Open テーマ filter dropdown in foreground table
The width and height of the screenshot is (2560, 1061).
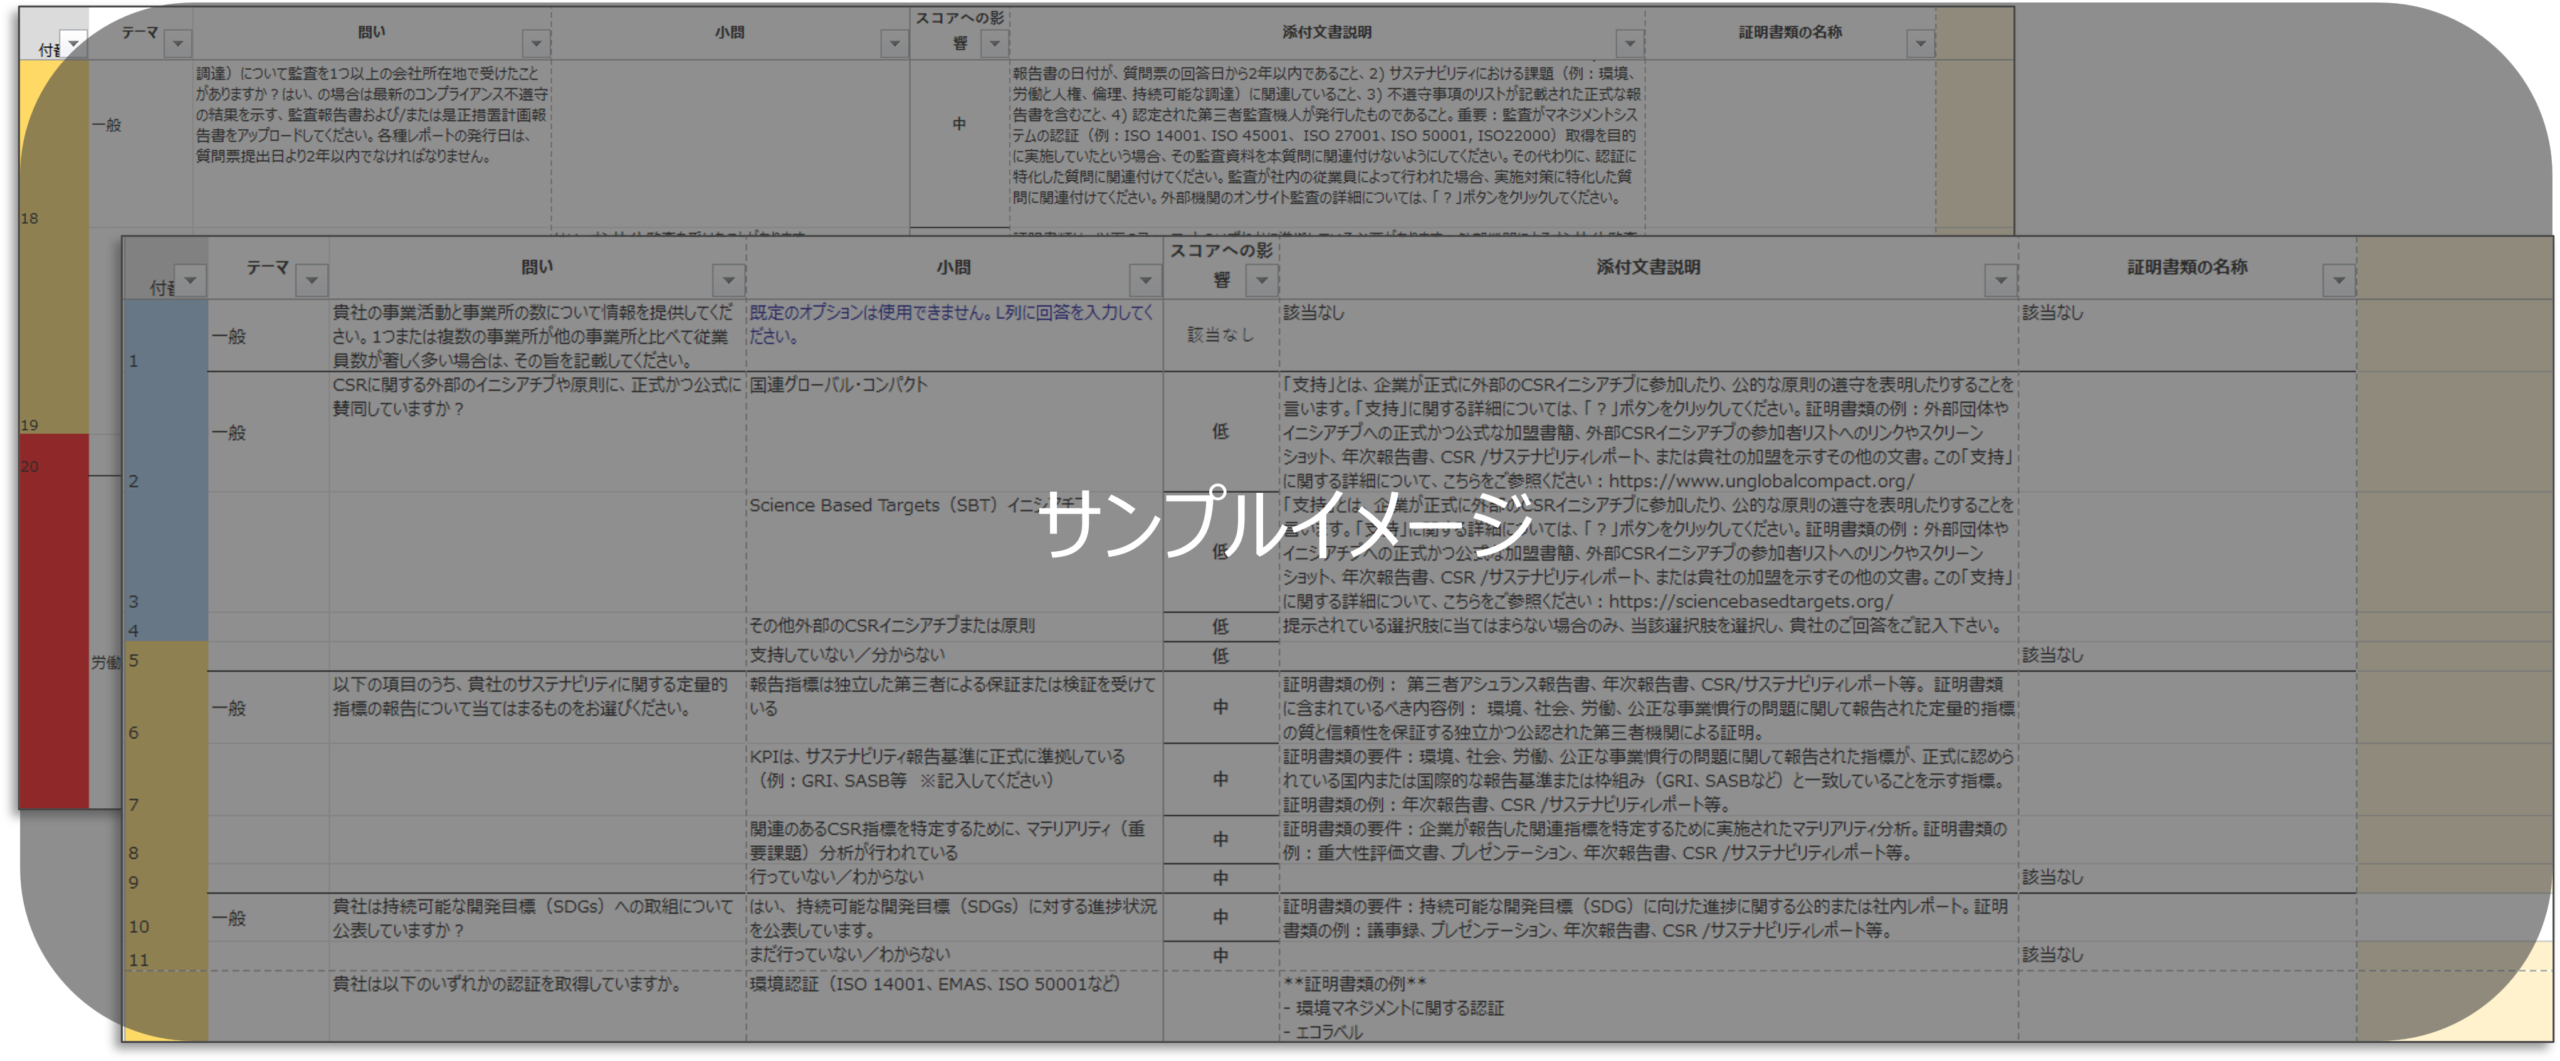pos(312,281)
